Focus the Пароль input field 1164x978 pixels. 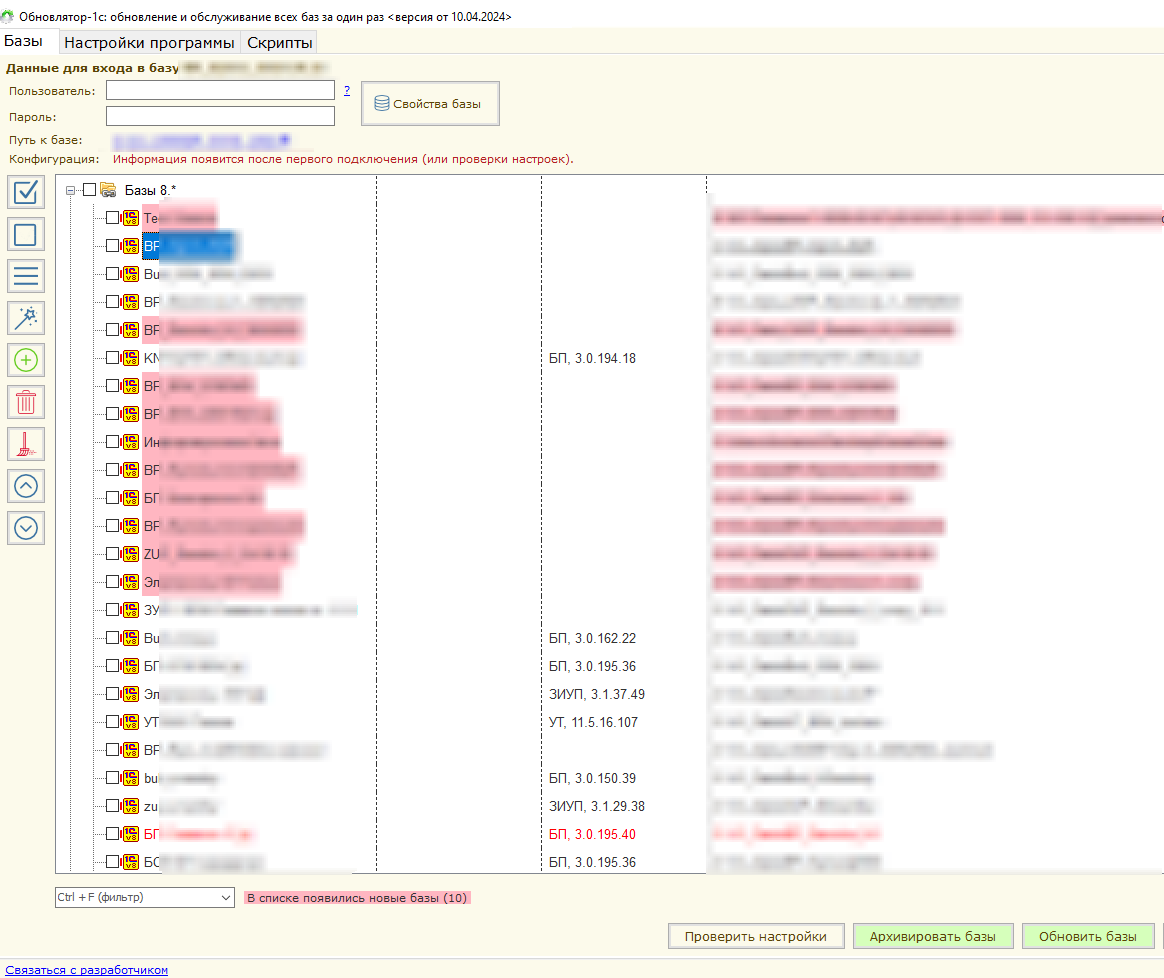[x=220, y=116]
